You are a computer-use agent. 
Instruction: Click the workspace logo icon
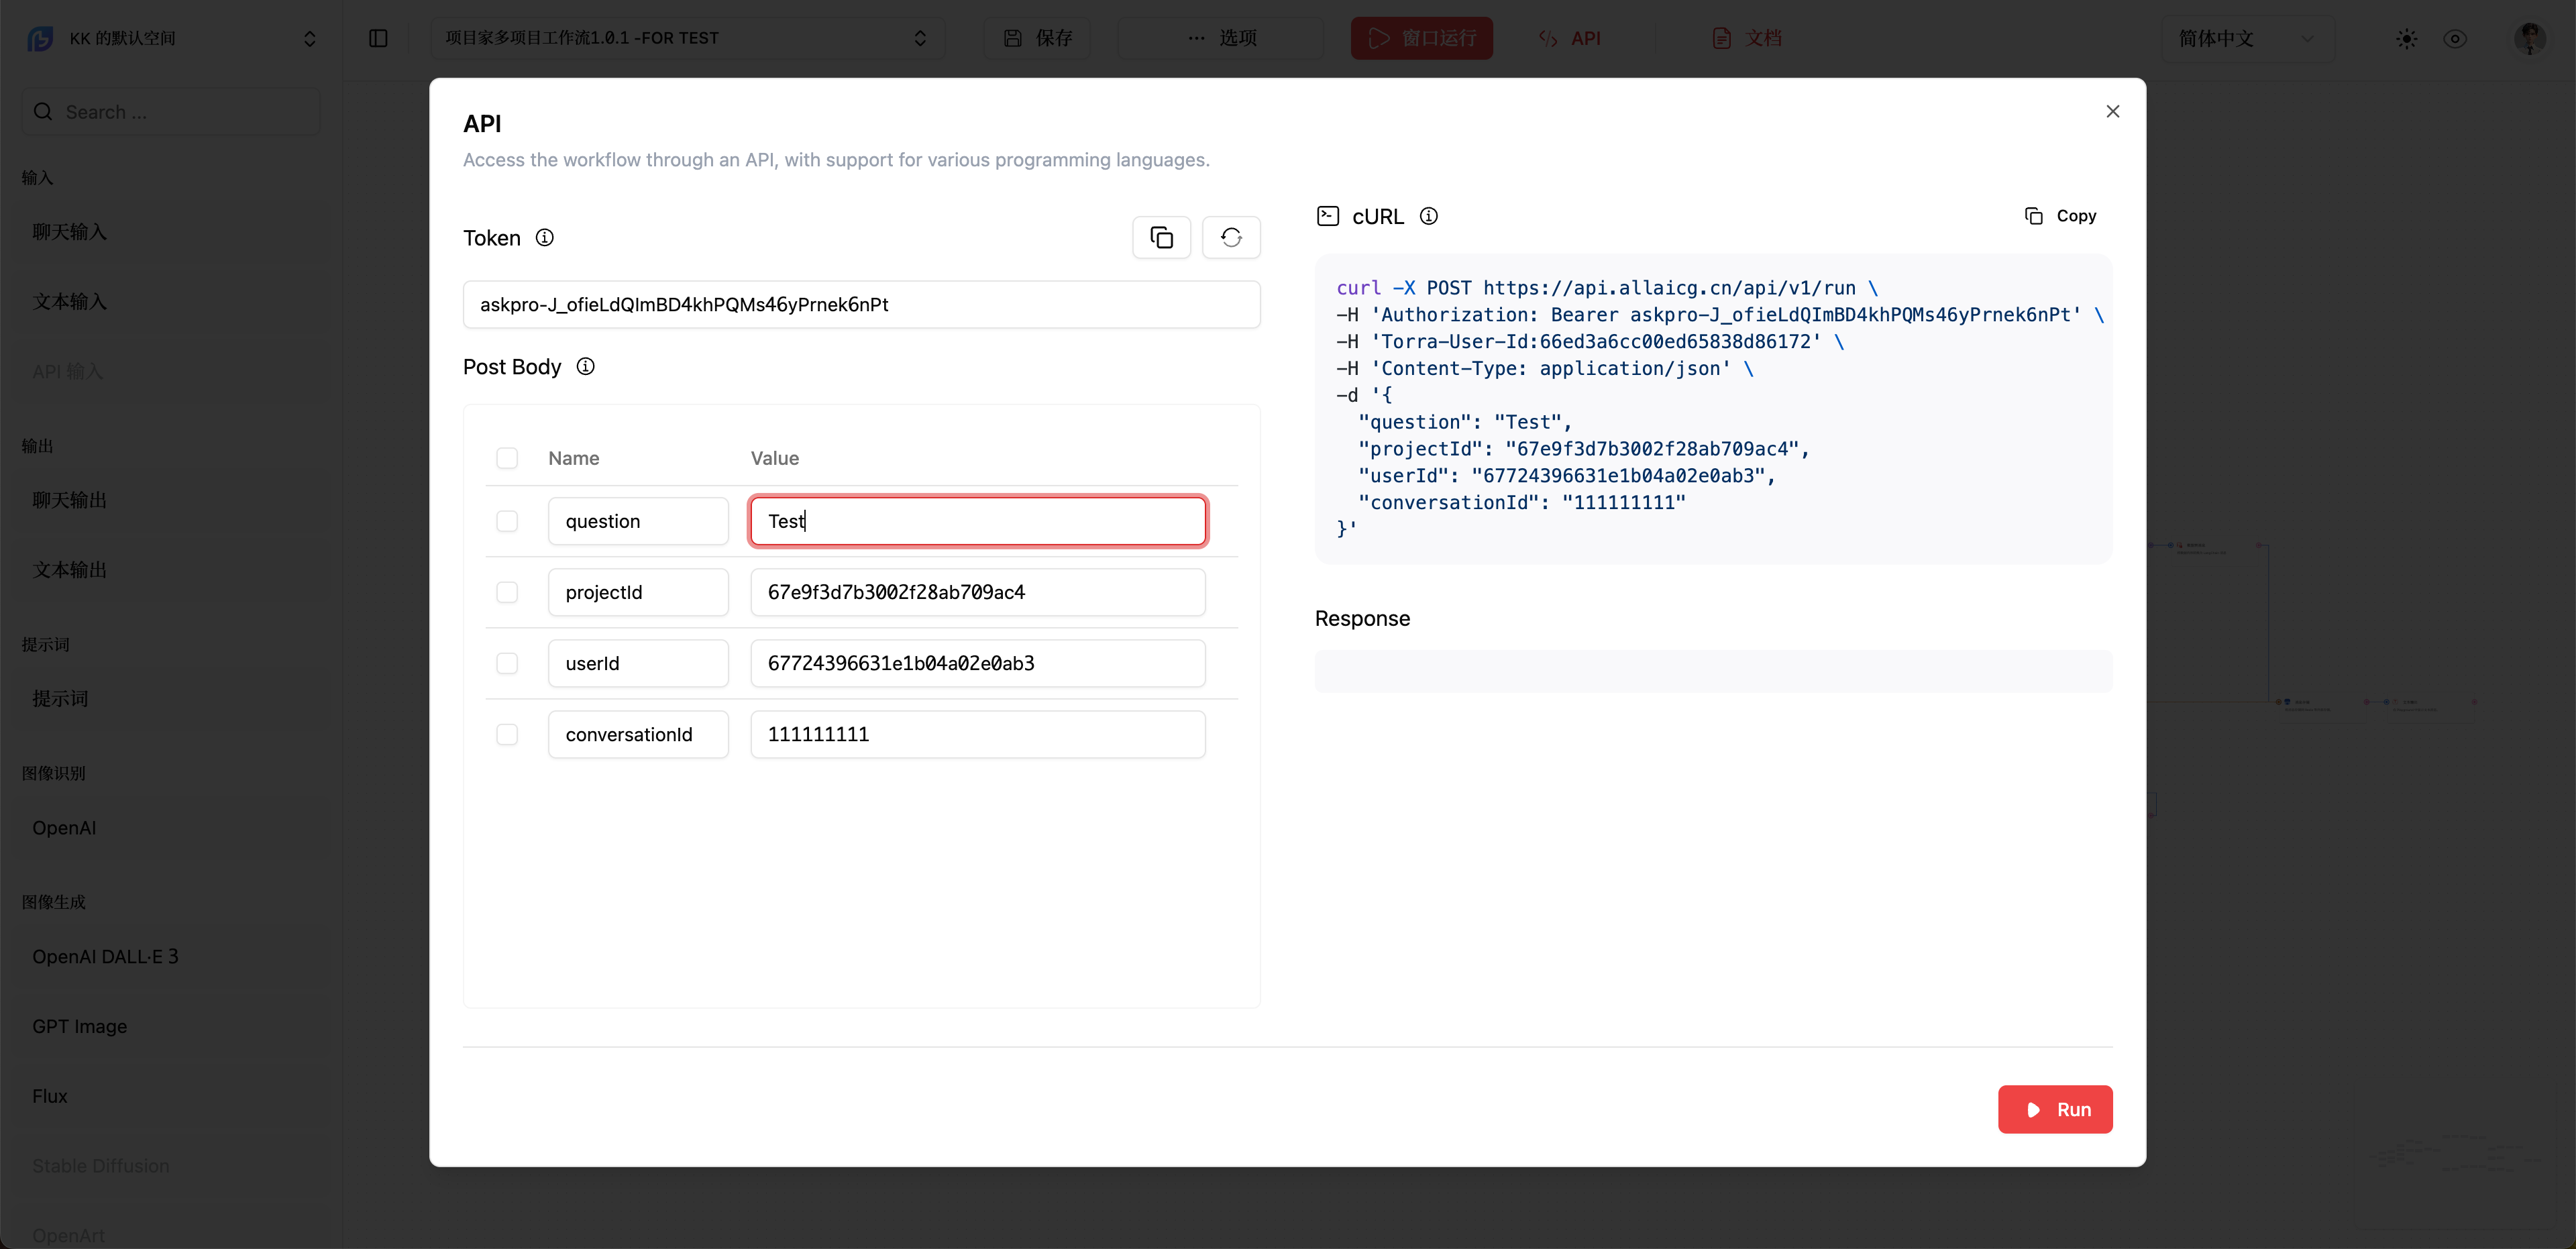pyautogui.click(x=40, y=38)
